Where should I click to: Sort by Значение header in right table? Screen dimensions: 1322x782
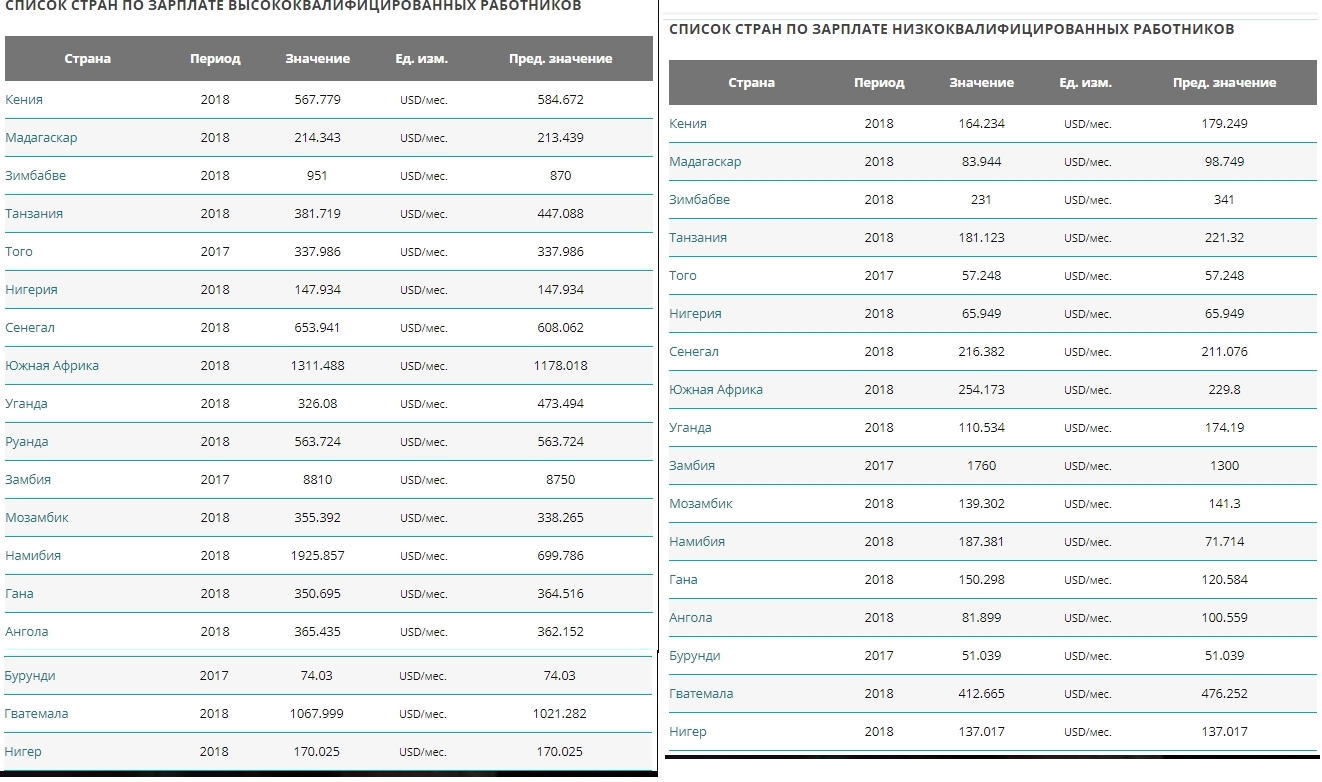click(981, 83)
